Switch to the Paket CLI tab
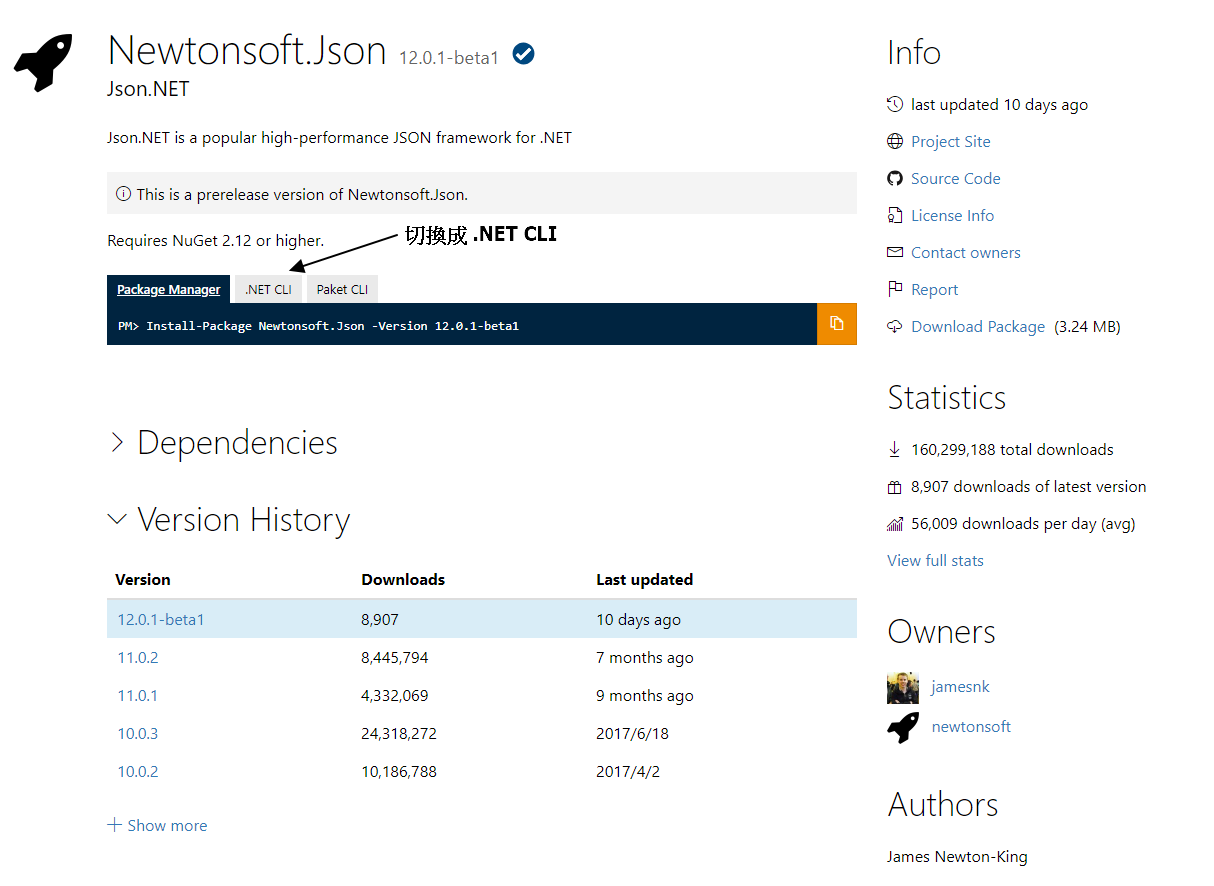This screenshot has height=886, width=1214. (x=342, y=289)
